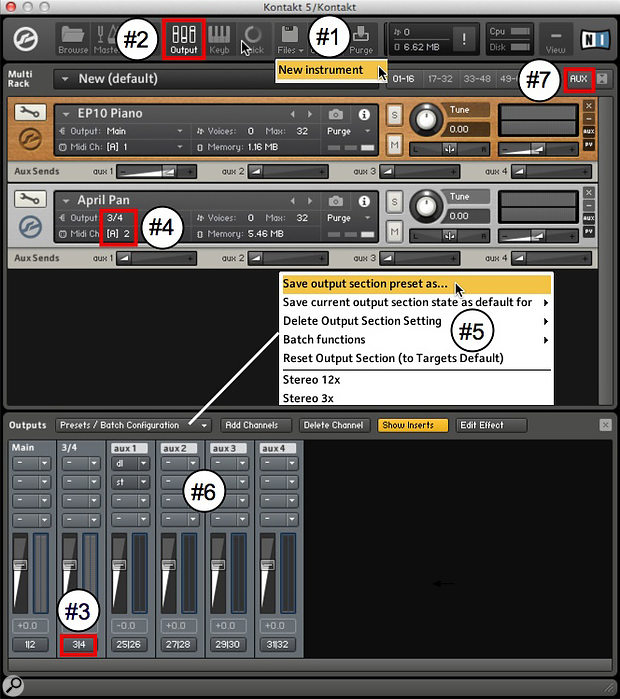Show the Keyboard toolbar icon
The height and width of the screenshot is (699, 620).
219,40
